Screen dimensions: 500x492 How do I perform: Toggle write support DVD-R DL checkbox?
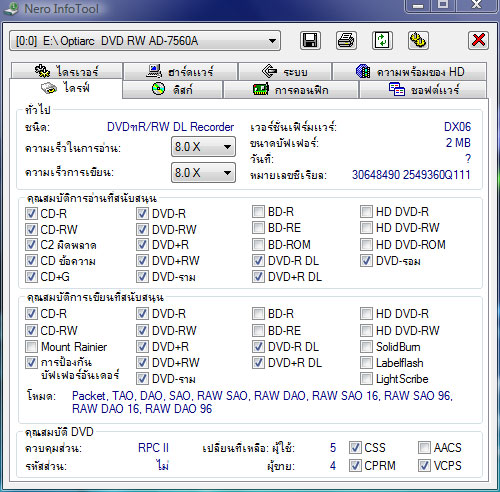pos(258,347)
